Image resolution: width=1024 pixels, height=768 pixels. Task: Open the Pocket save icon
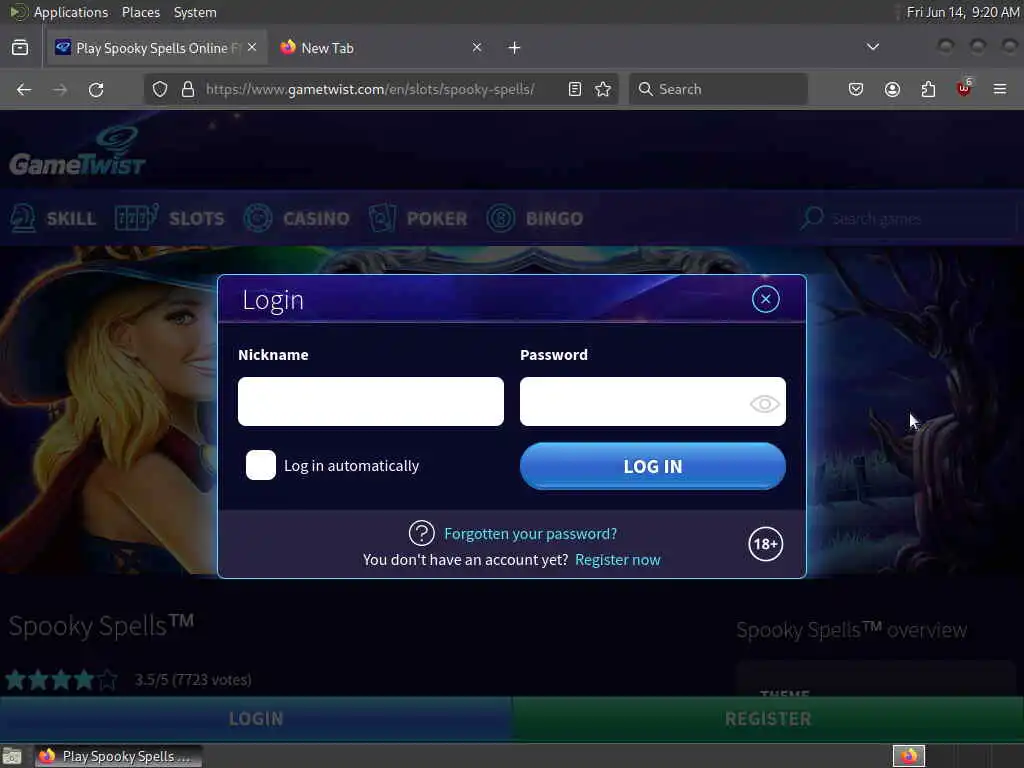point(856,89)
